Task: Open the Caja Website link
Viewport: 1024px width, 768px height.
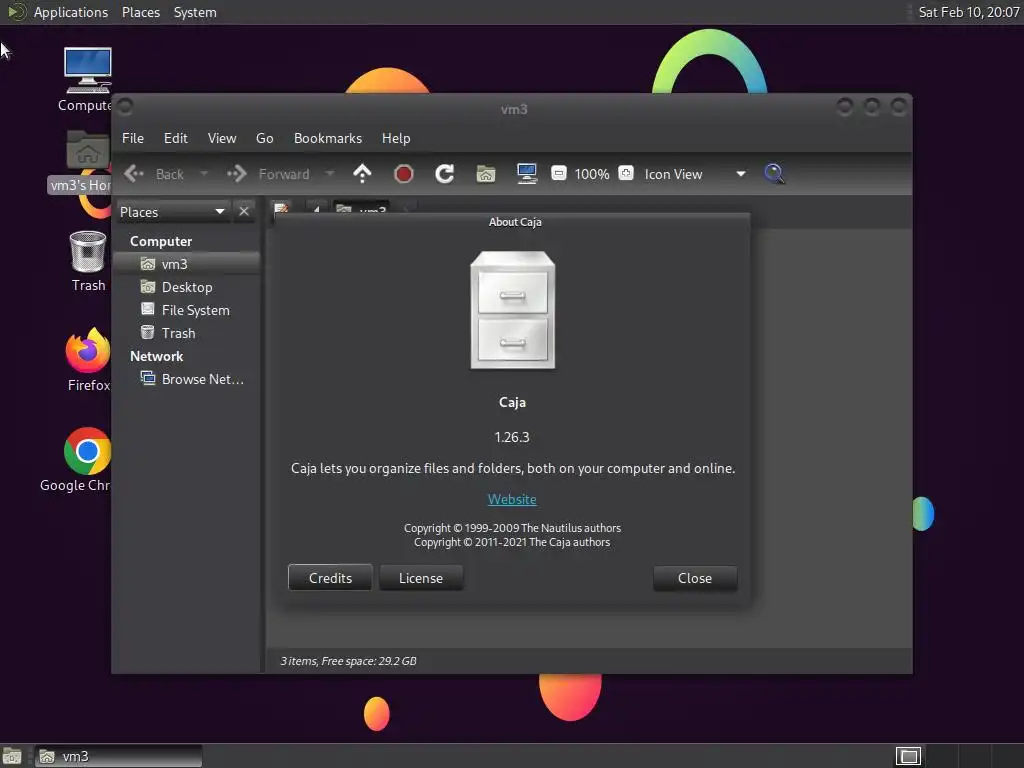Action: [x=512, y=499]
